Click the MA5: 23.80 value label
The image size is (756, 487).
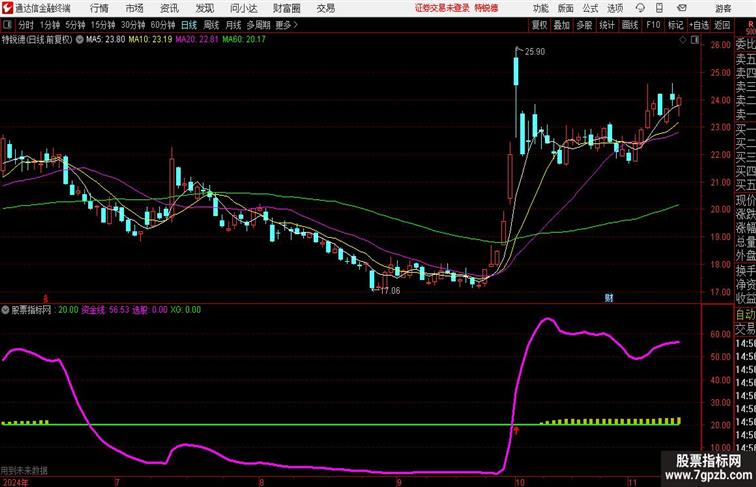(106, 40)
